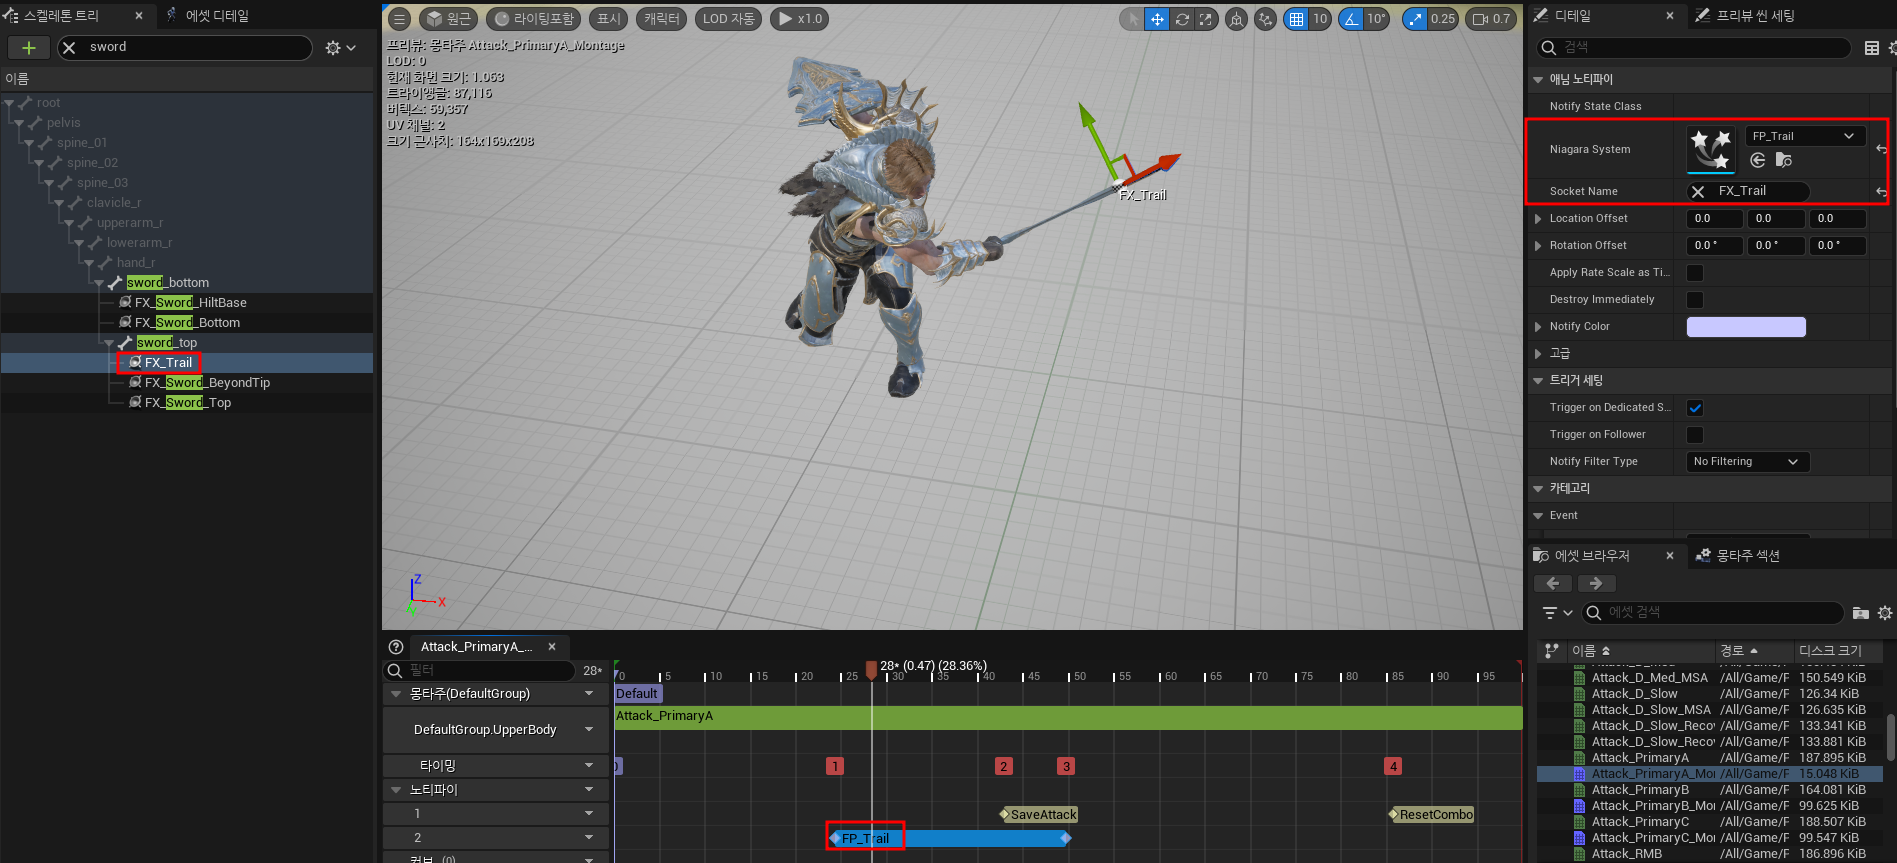Click the x1.0 playback speed button
The height and width of the screenshot is (863, 1897).
[800, 19]
